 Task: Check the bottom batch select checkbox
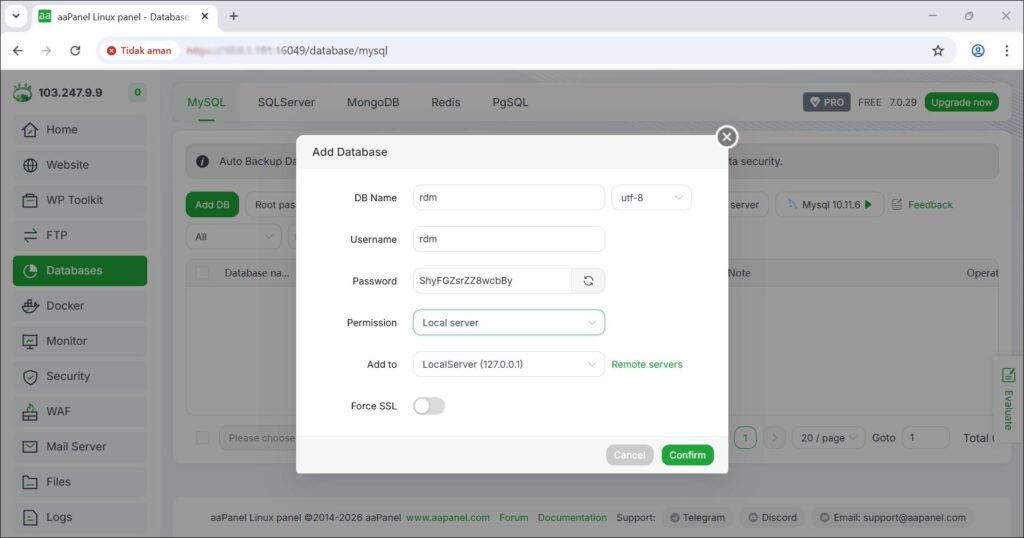pos(202,438)
